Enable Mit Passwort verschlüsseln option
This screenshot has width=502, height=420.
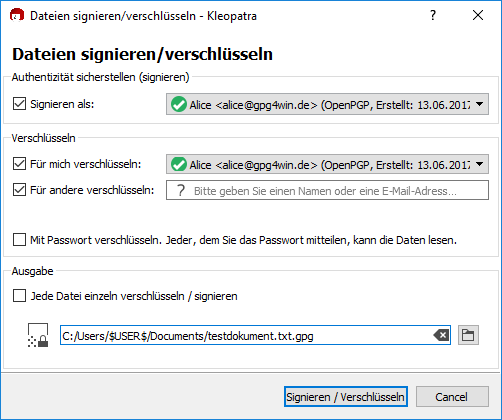19,240
